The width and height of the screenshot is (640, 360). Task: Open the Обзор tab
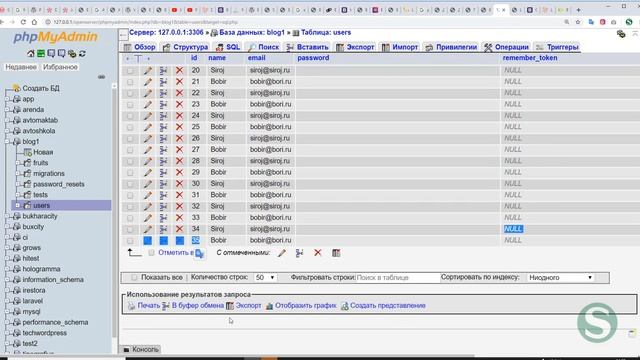[140, 47]
